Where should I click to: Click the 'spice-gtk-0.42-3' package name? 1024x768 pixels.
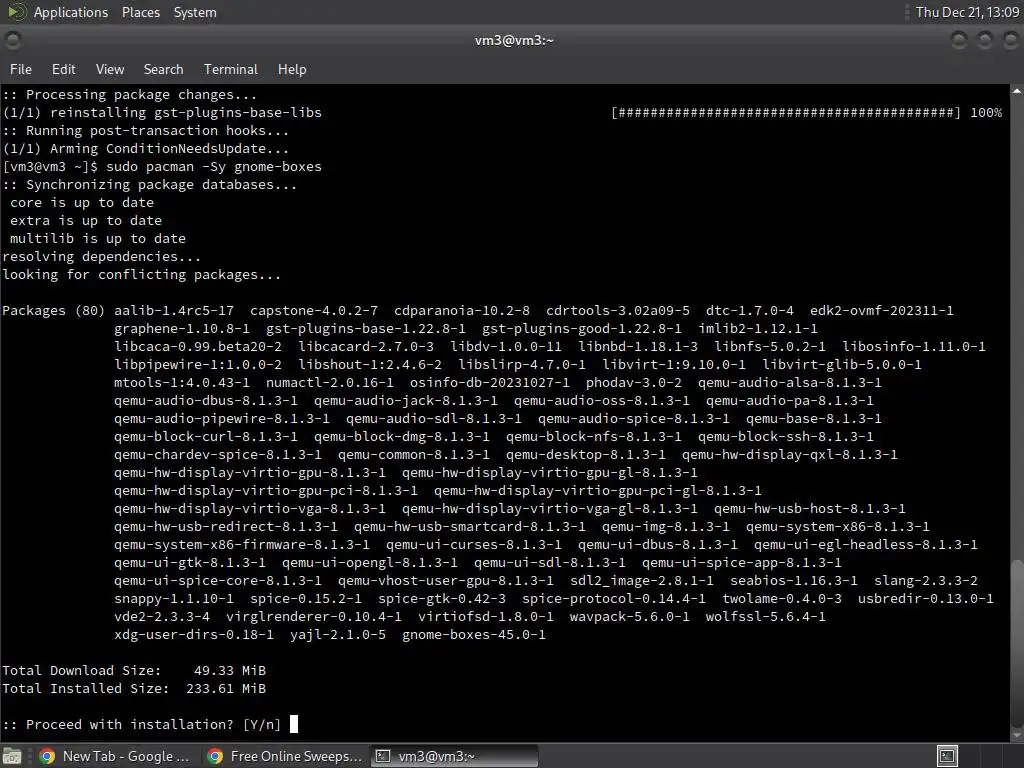pyautogui.click(x=441, y=599)
